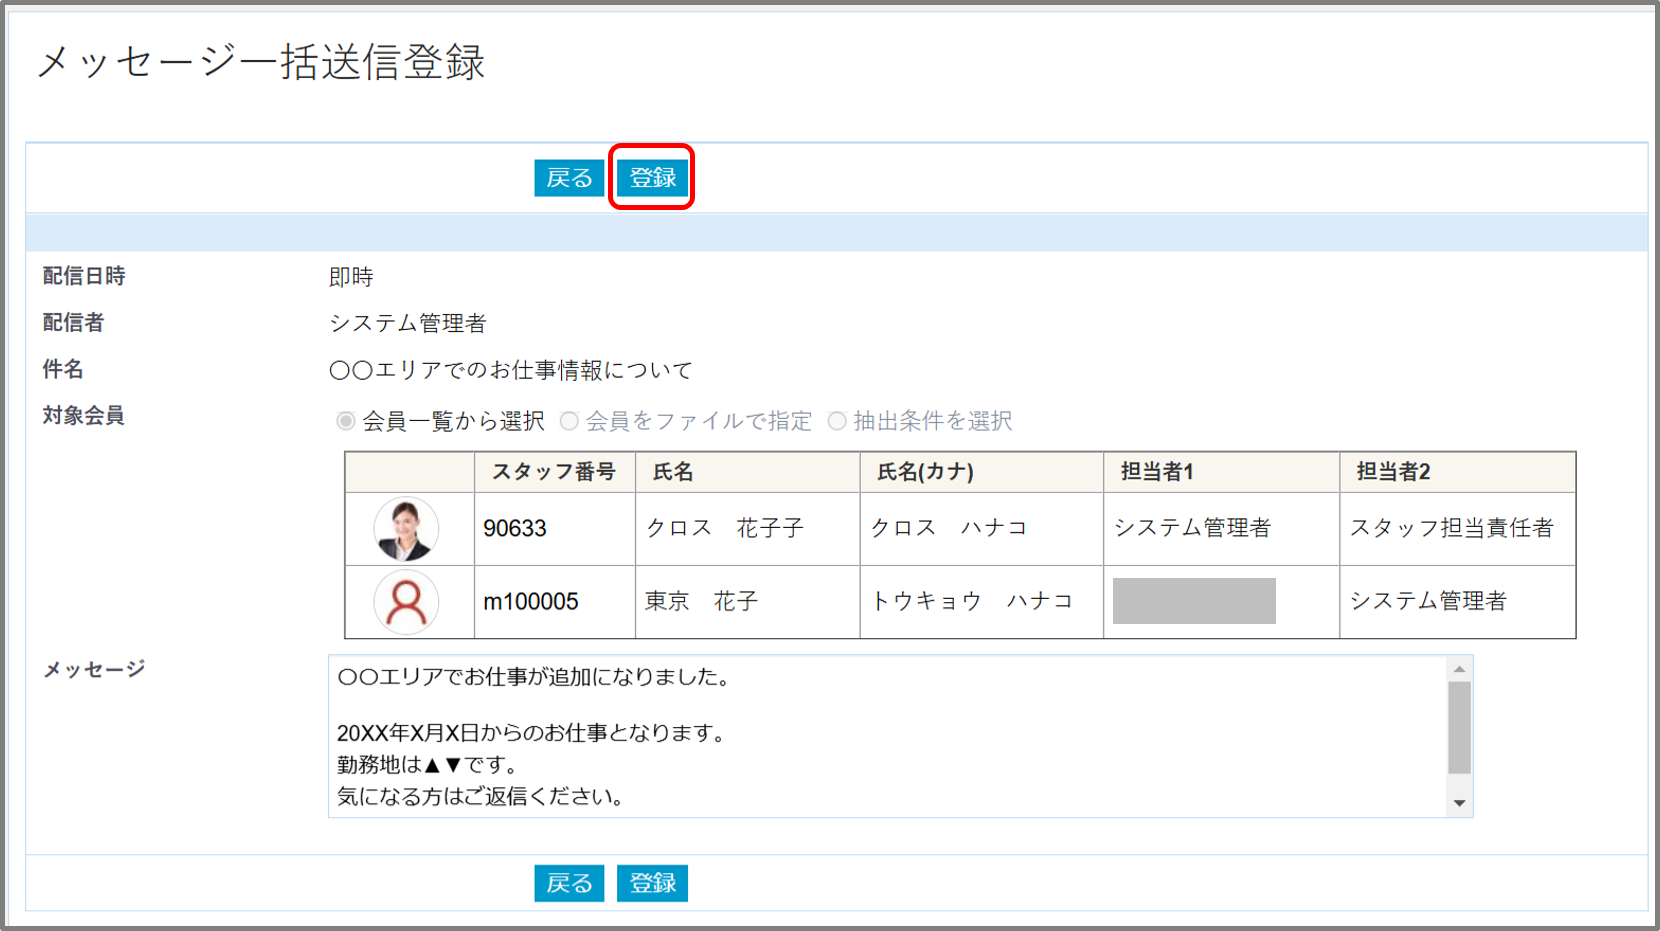Click the name クロス 花子子
Viewport: 1660px width, 931px height.
725,528
